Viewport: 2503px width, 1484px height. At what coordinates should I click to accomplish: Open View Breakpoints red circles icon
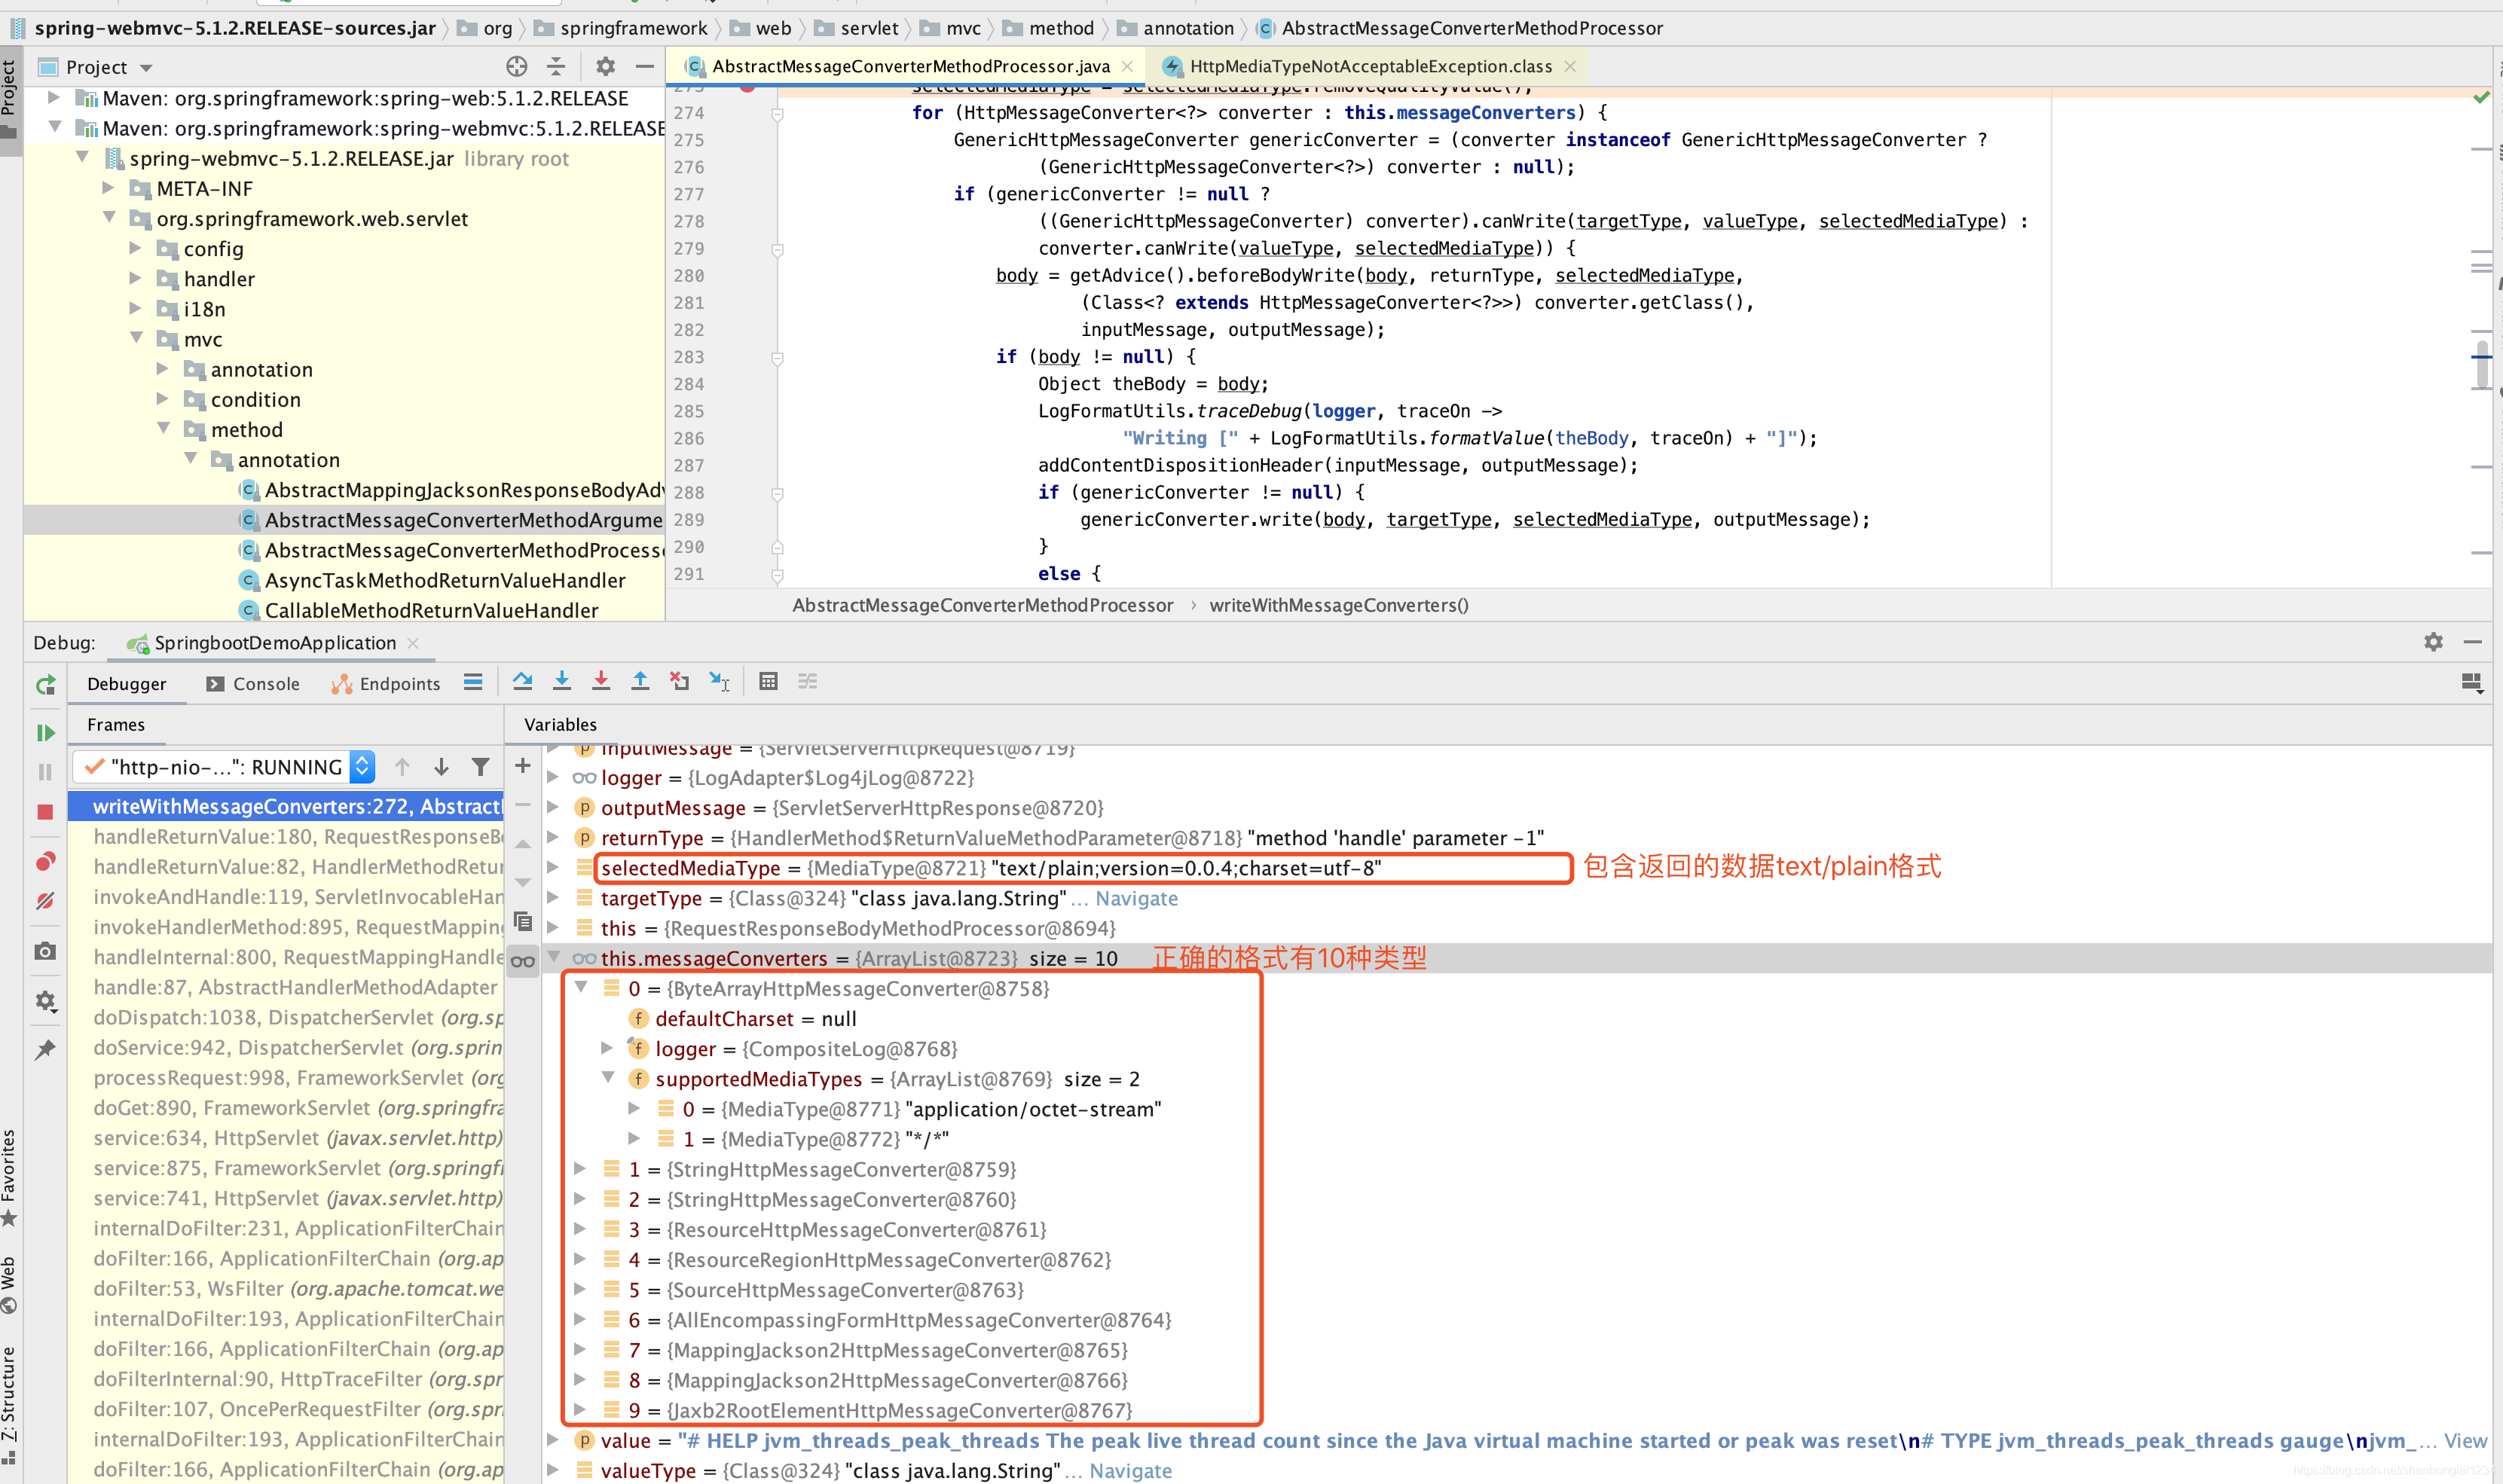[45, 862]
